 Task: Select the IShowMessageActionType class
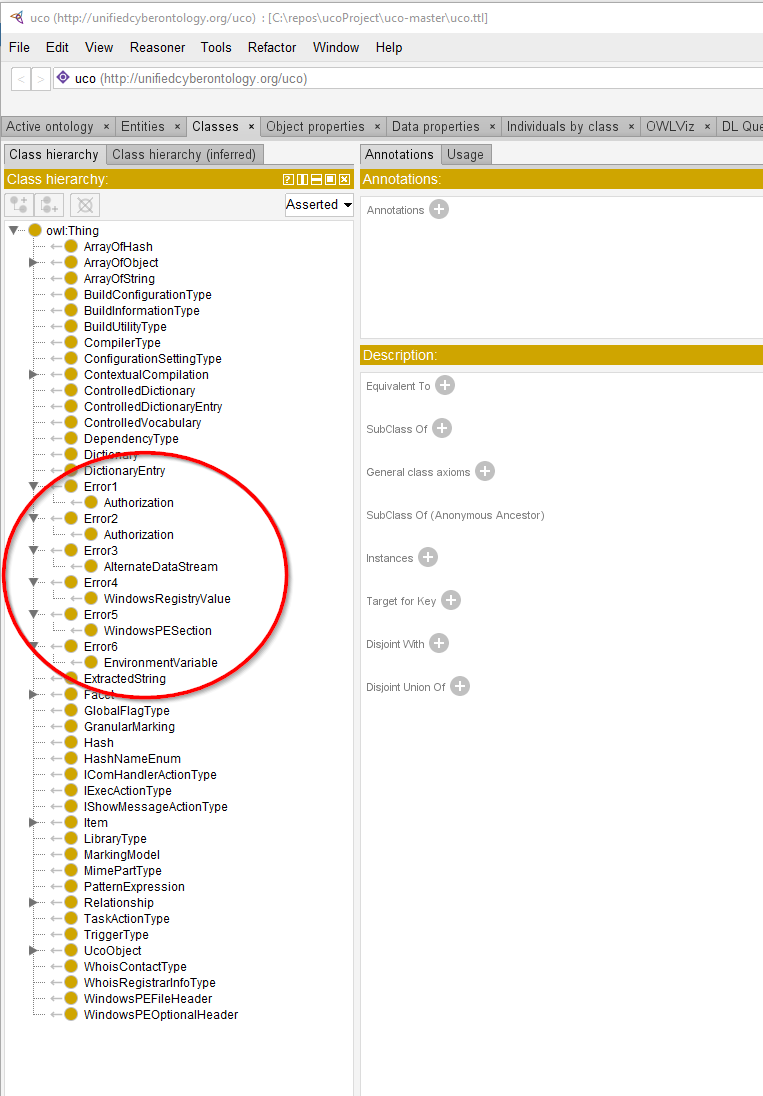pyautogui.click(x=156, y=806)
